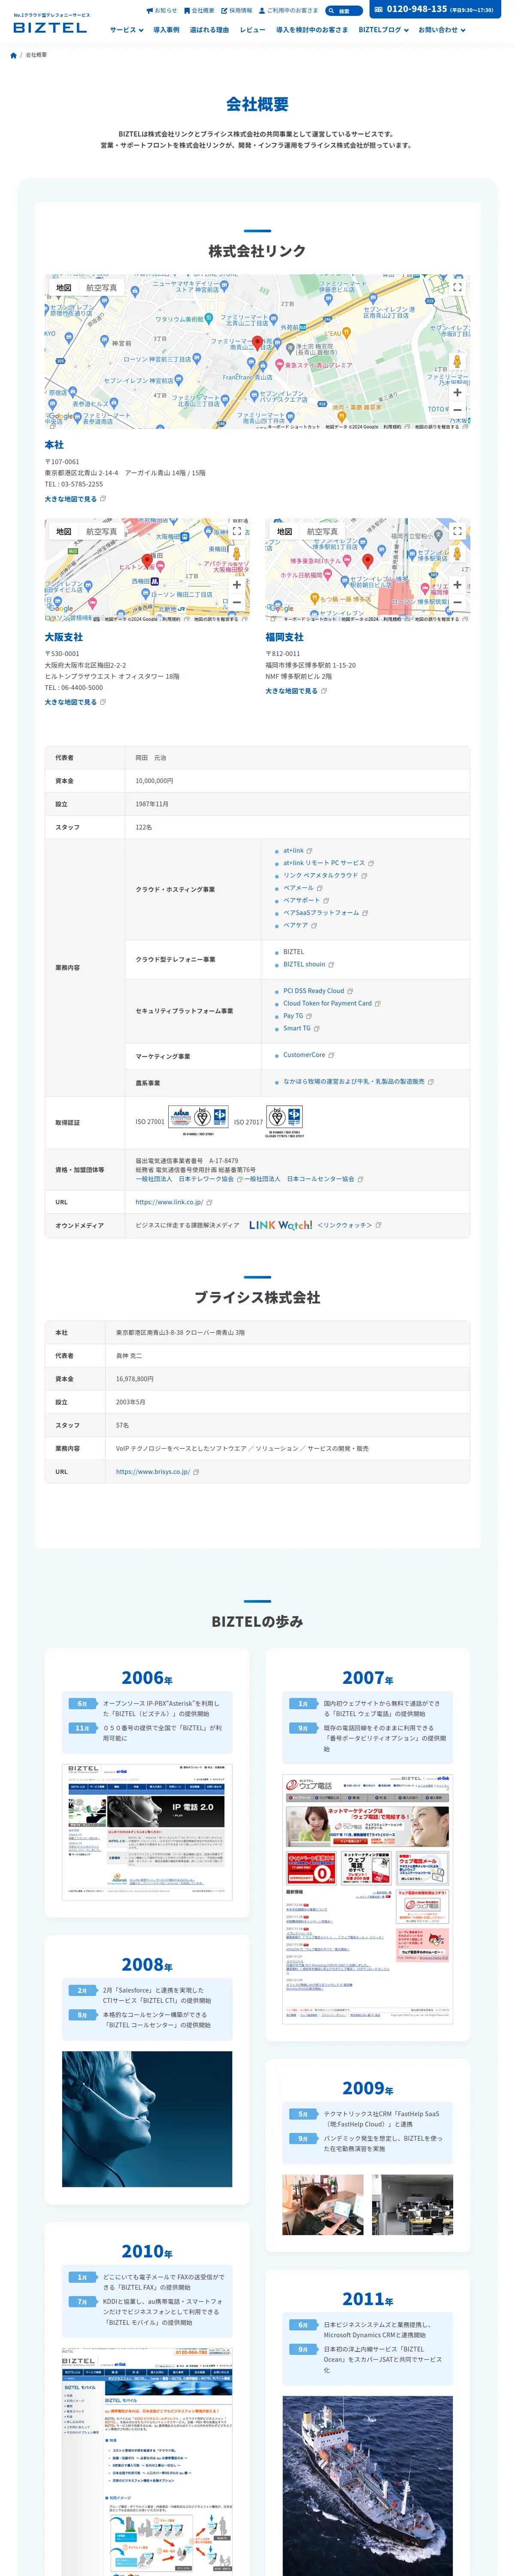
Task: Zoom in on the 大阪支社 map
Action: [x=237, y=585]
